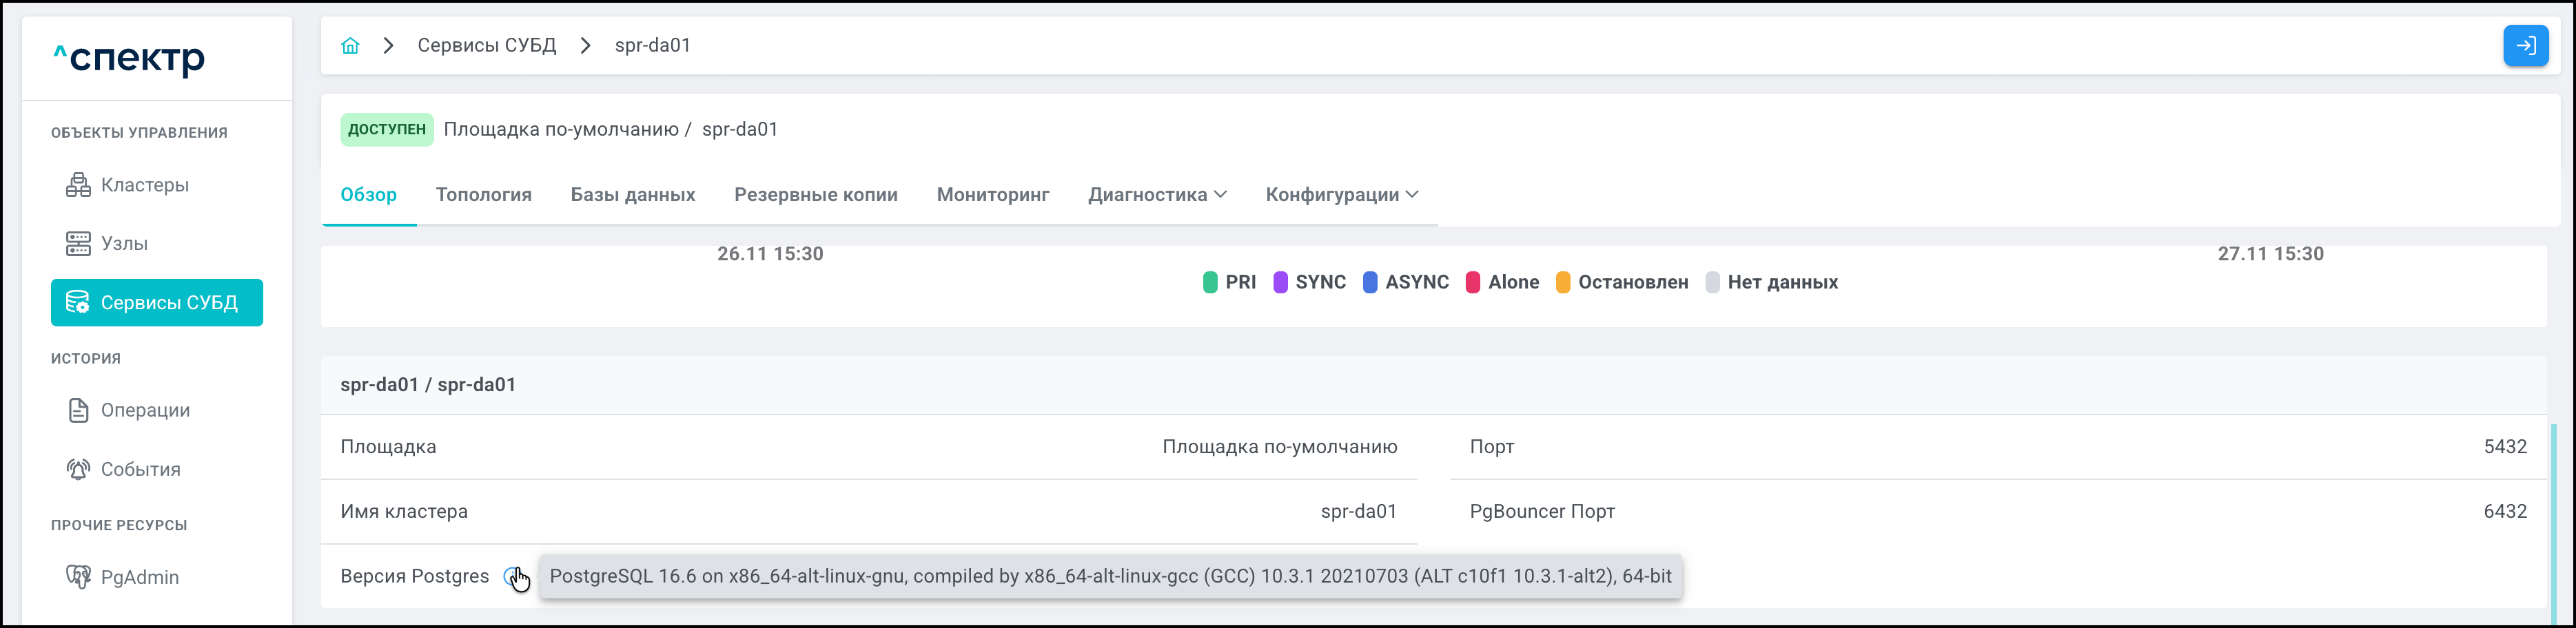Toggle ASYNC series in chart legend

[1405, 282]
